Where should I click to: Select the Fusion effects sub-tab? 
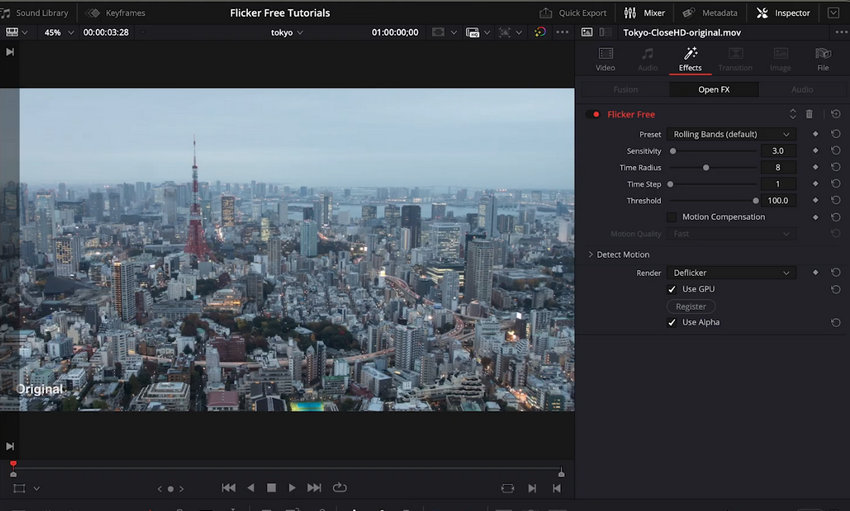click(625, 89)
